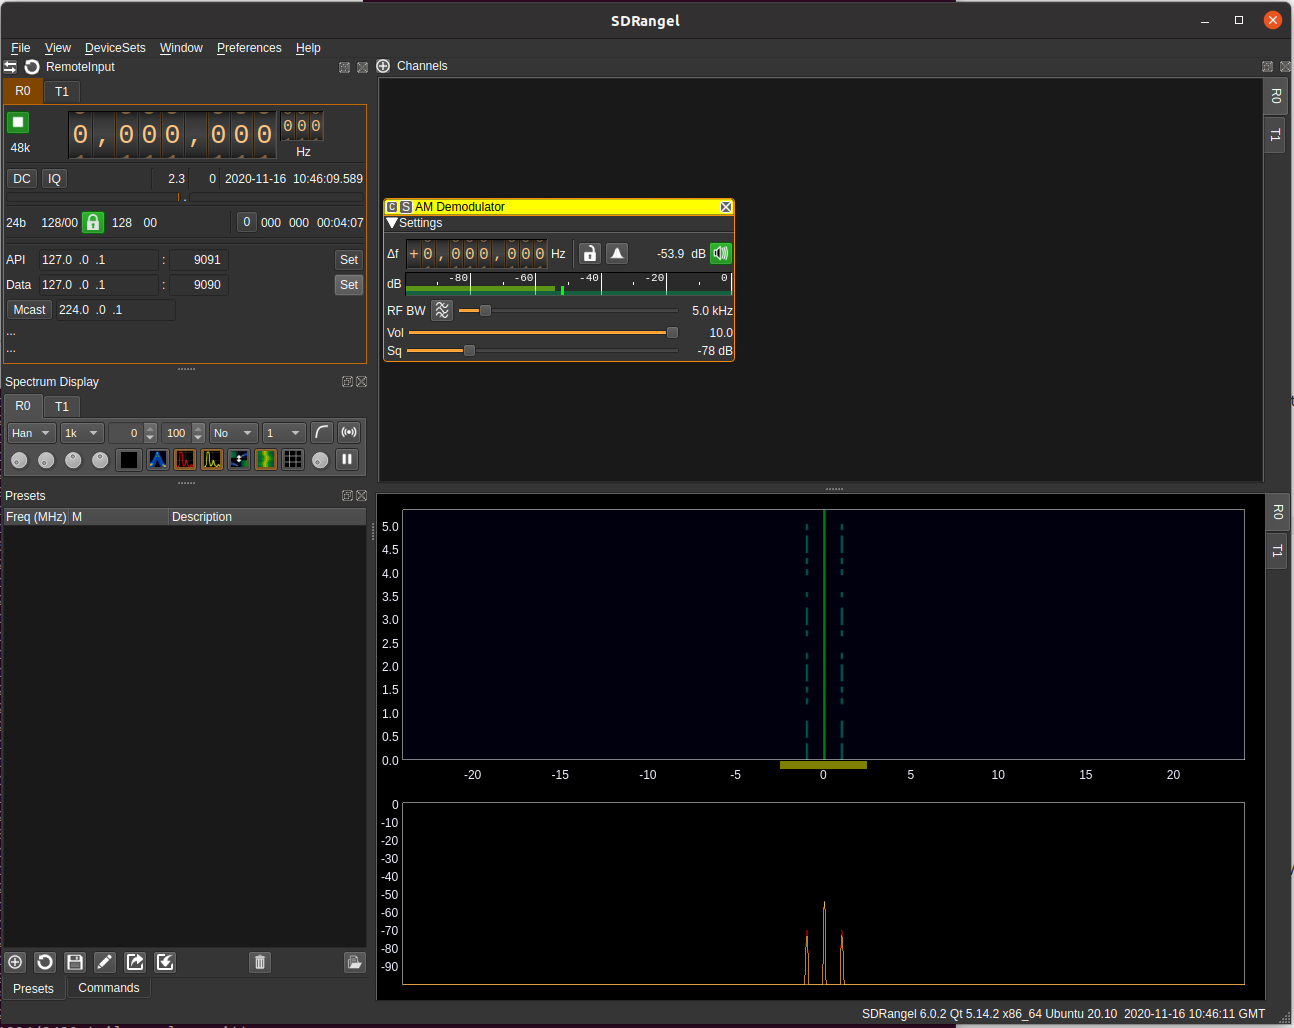
Task: Toggle IQ imbalance correction
Action: 54,179
